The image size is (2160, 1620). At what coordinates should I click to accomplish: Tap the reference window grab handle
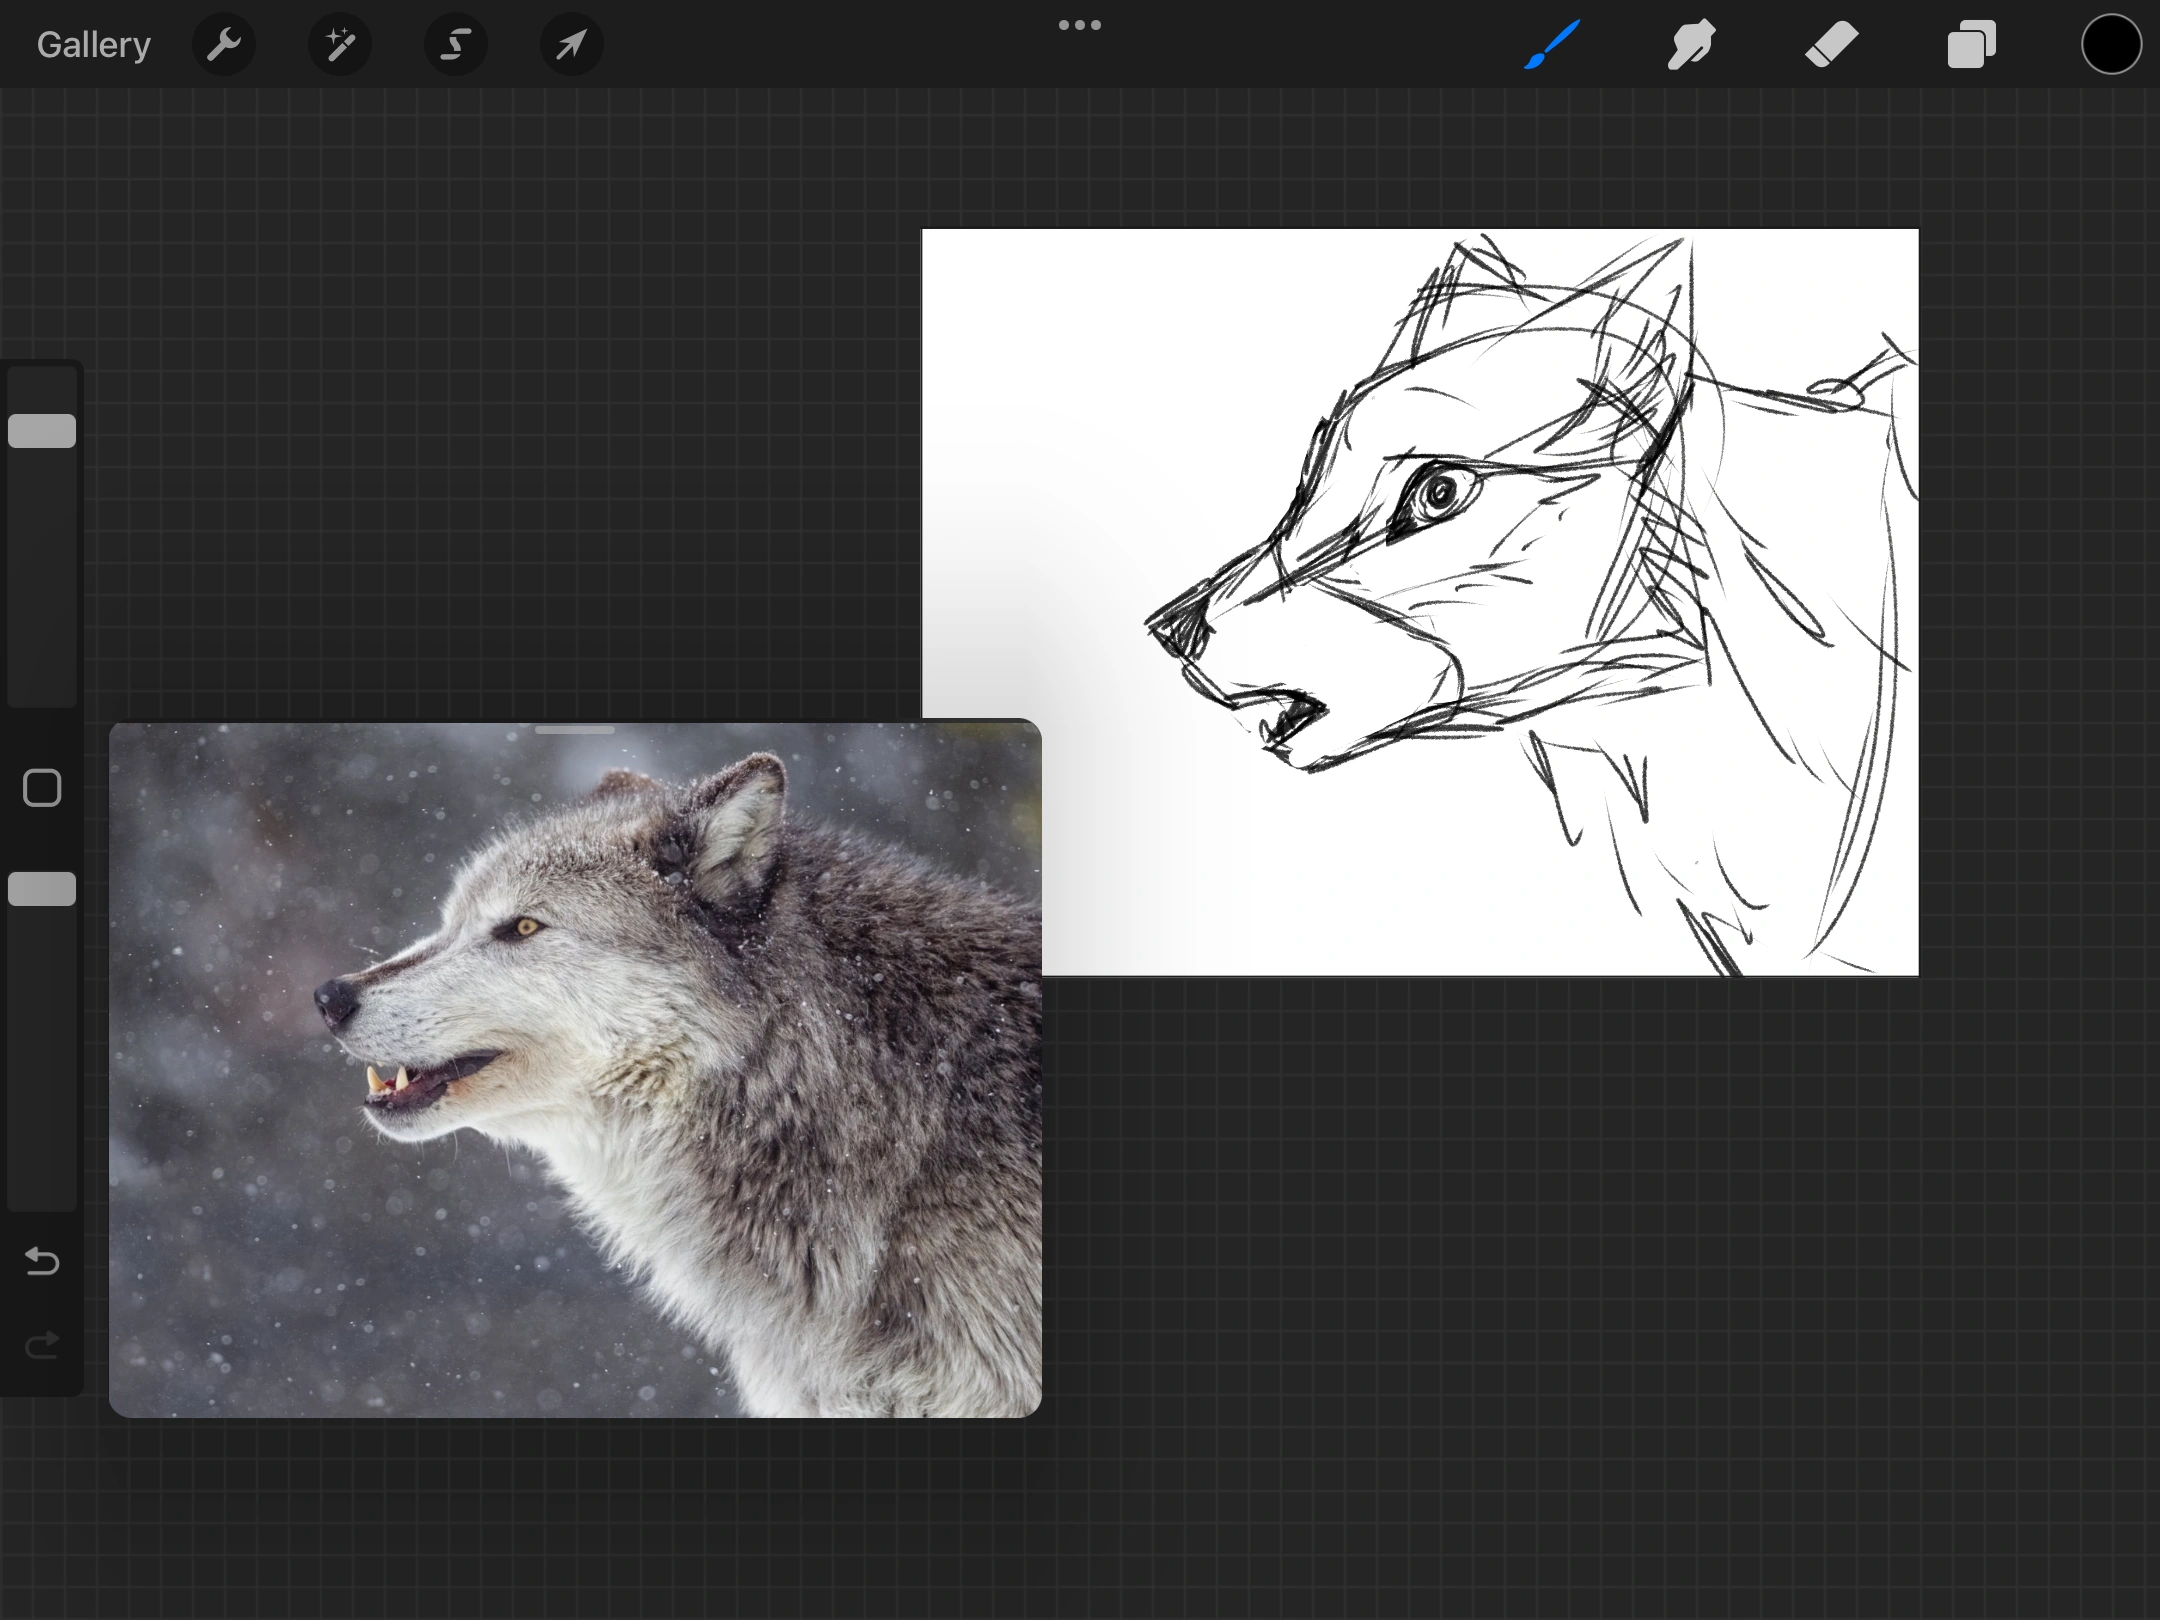pyautogui.click(x=575, y=731)
